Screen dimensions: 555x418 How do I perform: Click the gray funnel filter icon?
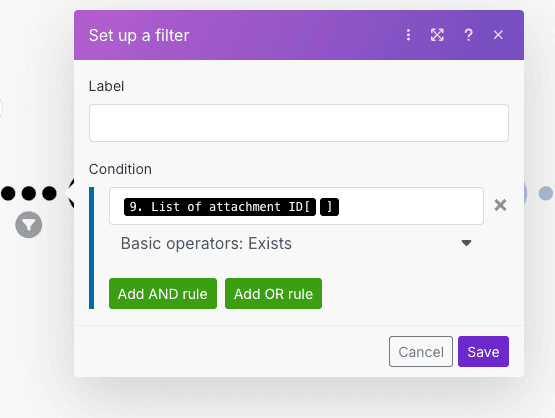[x=29, y=225]
